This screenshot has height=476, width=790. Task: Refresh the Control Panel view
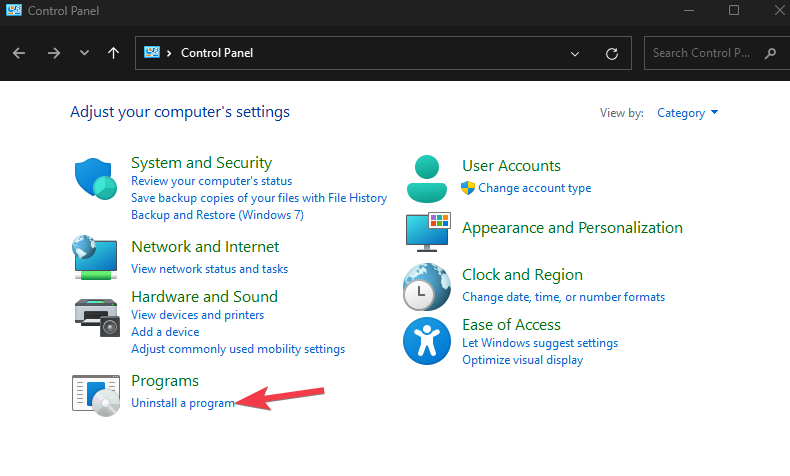612,53
